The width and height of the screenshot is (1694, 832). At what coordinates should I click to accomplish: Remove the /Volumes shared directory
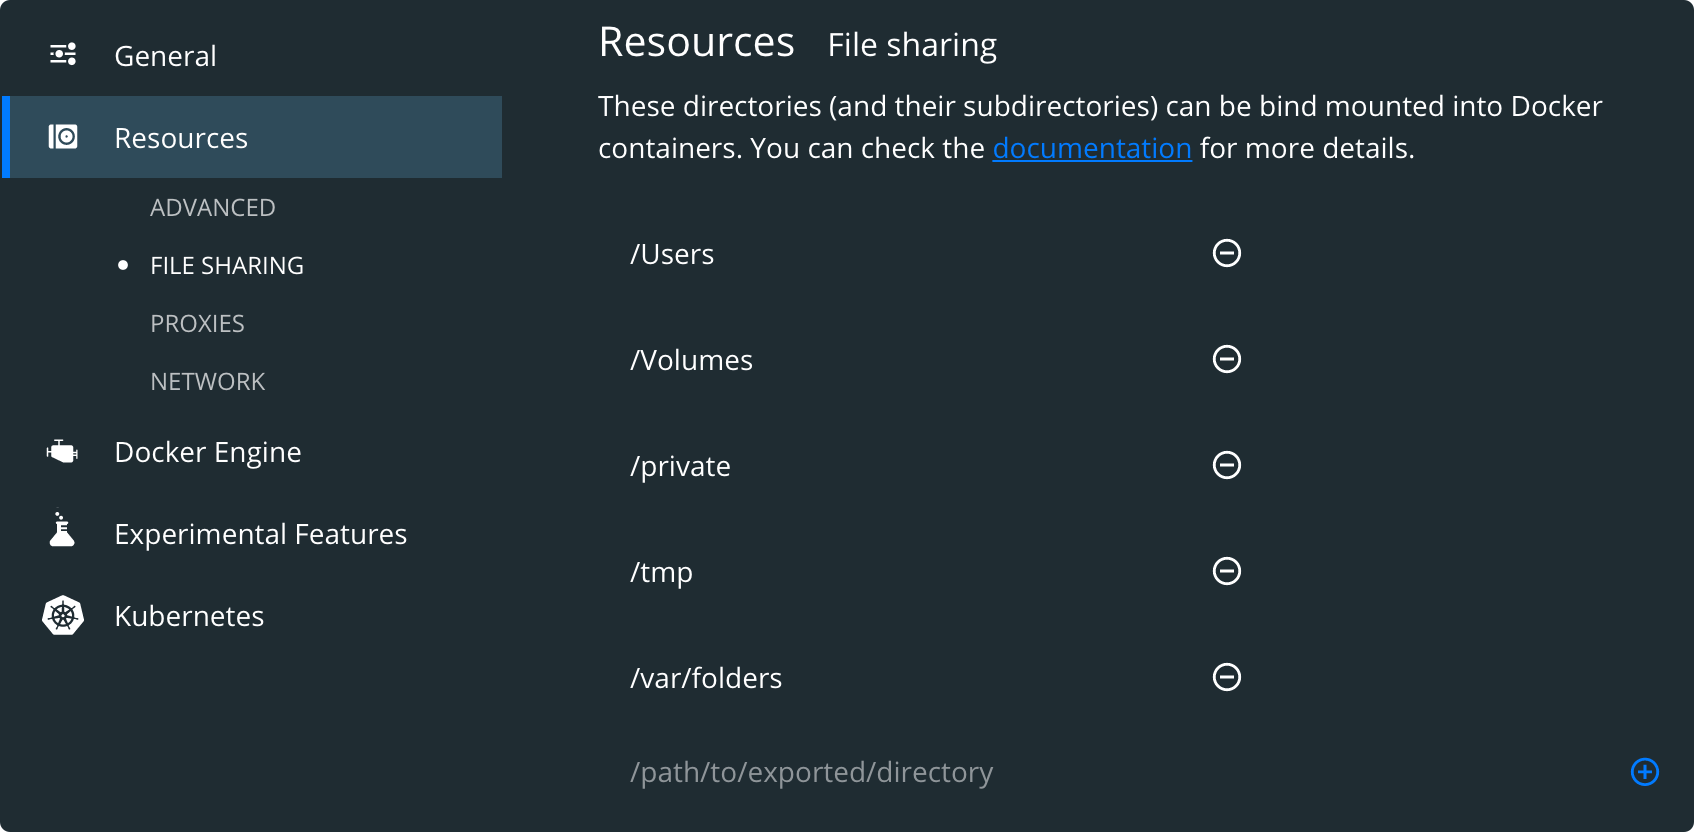[1226, 359]
